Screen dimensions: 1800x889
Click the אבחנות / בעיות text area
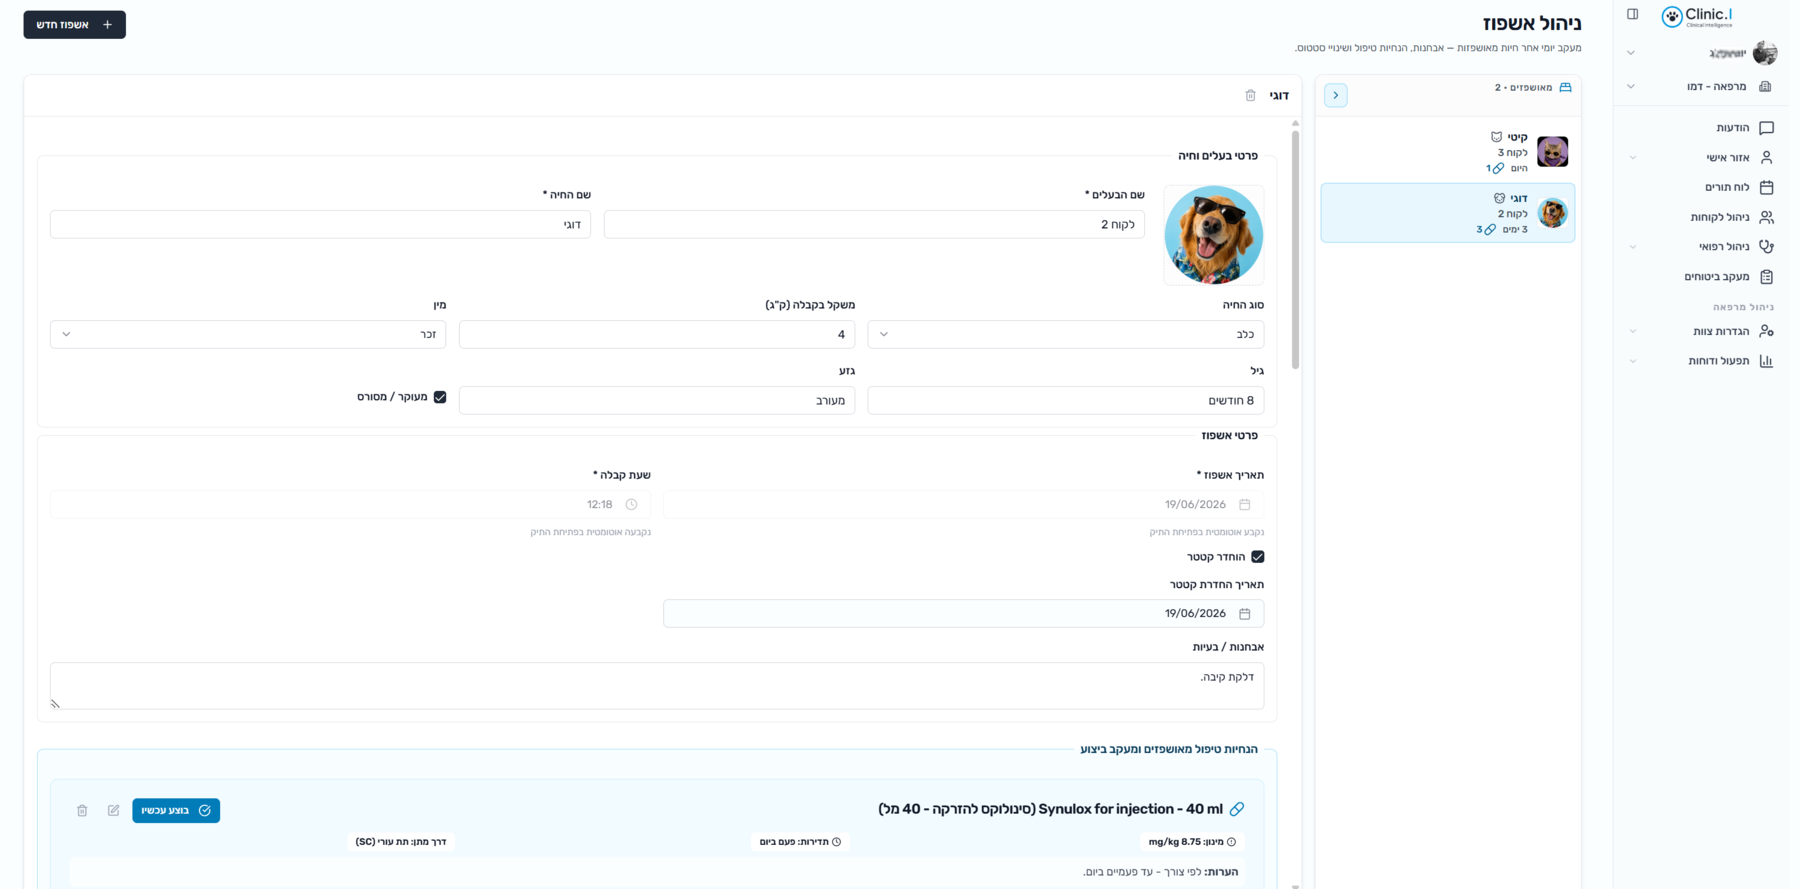[657, 686]
